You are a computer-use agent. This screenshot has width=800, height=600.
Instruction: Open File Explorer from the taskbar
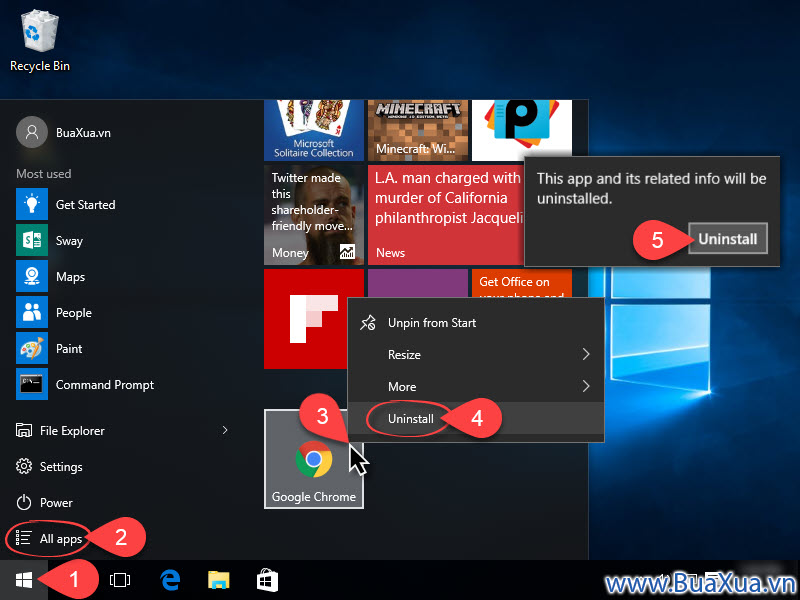(218, 580)
